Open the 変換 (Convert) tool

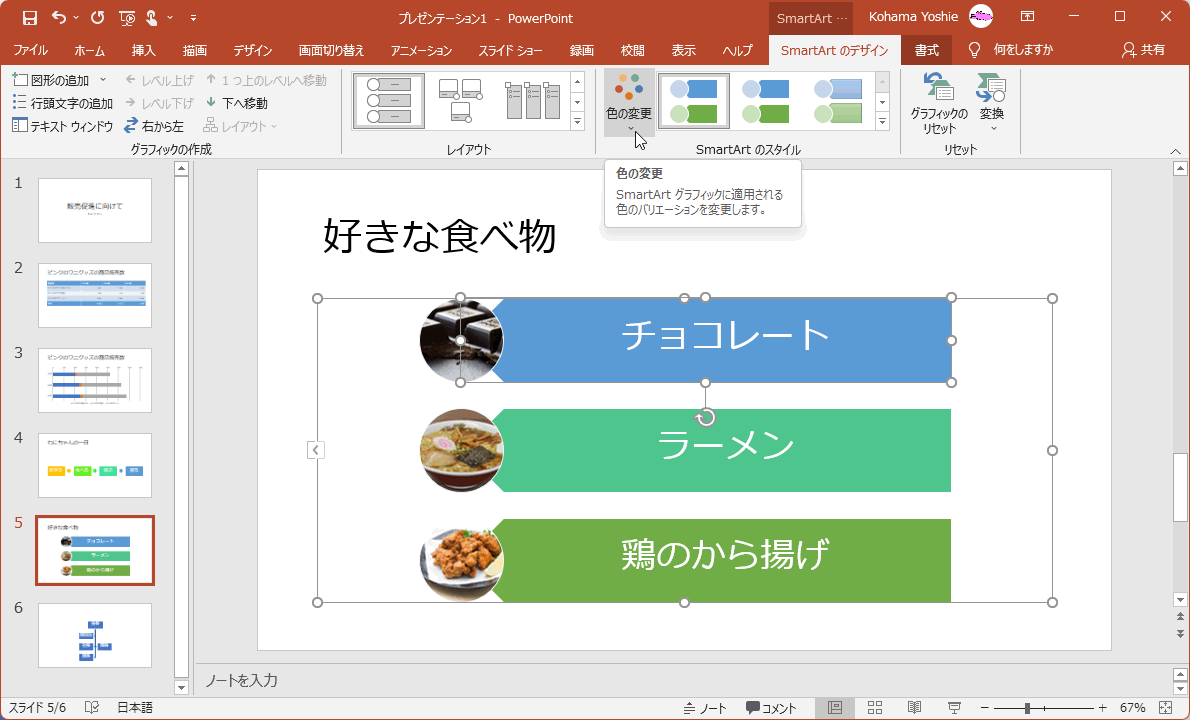990,100
